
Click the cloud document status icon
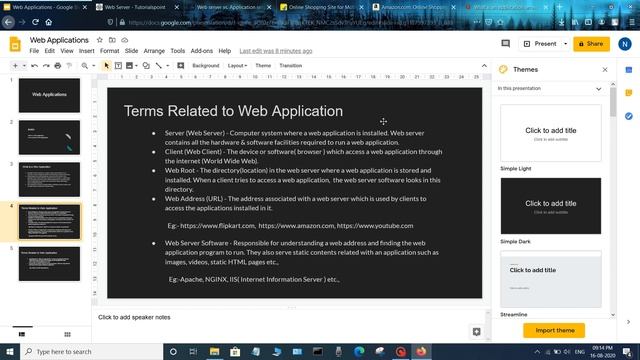pyautogui.click(x=124, y=40)
